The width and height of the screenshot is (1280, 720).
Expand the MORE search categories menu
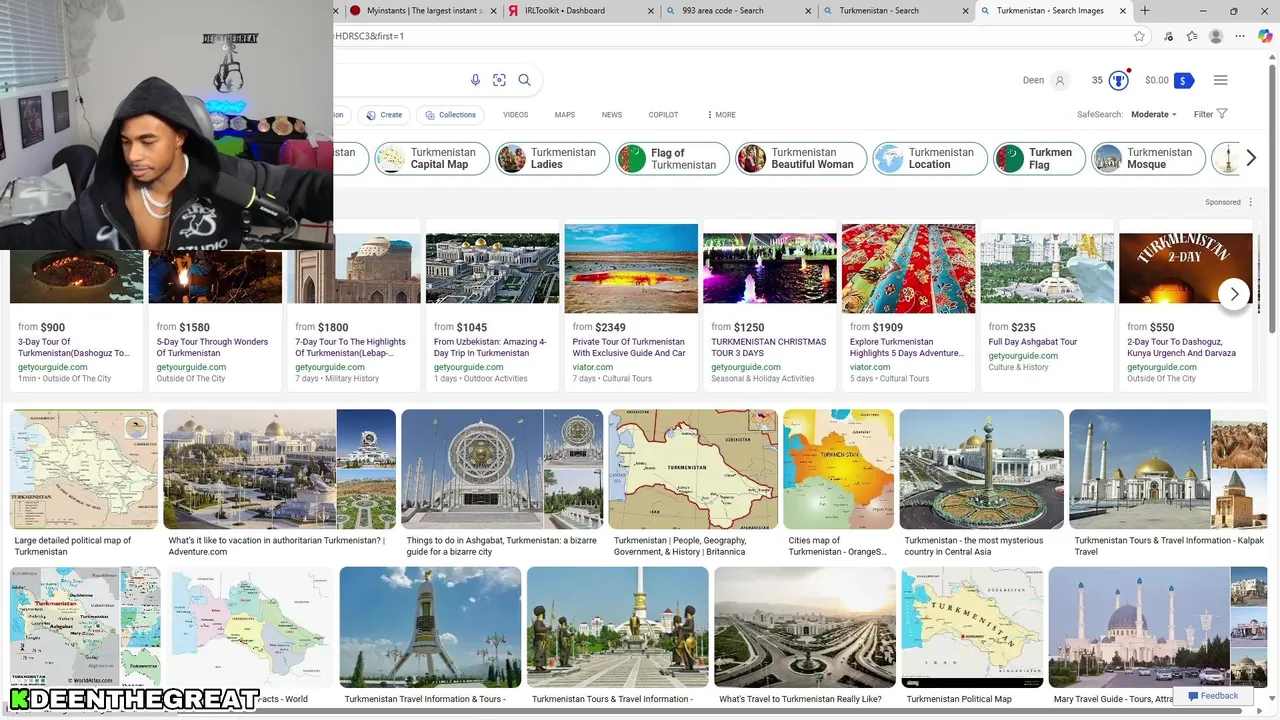(x=721, y=115)
